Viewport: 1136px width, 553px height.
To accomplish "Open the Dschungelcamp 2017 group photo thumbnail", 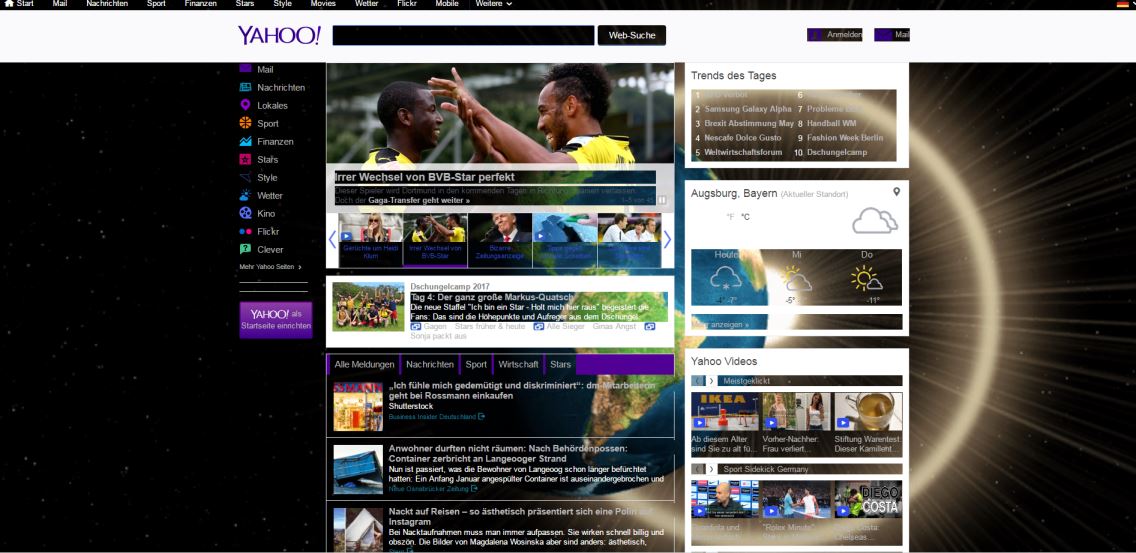I will 368,307.
